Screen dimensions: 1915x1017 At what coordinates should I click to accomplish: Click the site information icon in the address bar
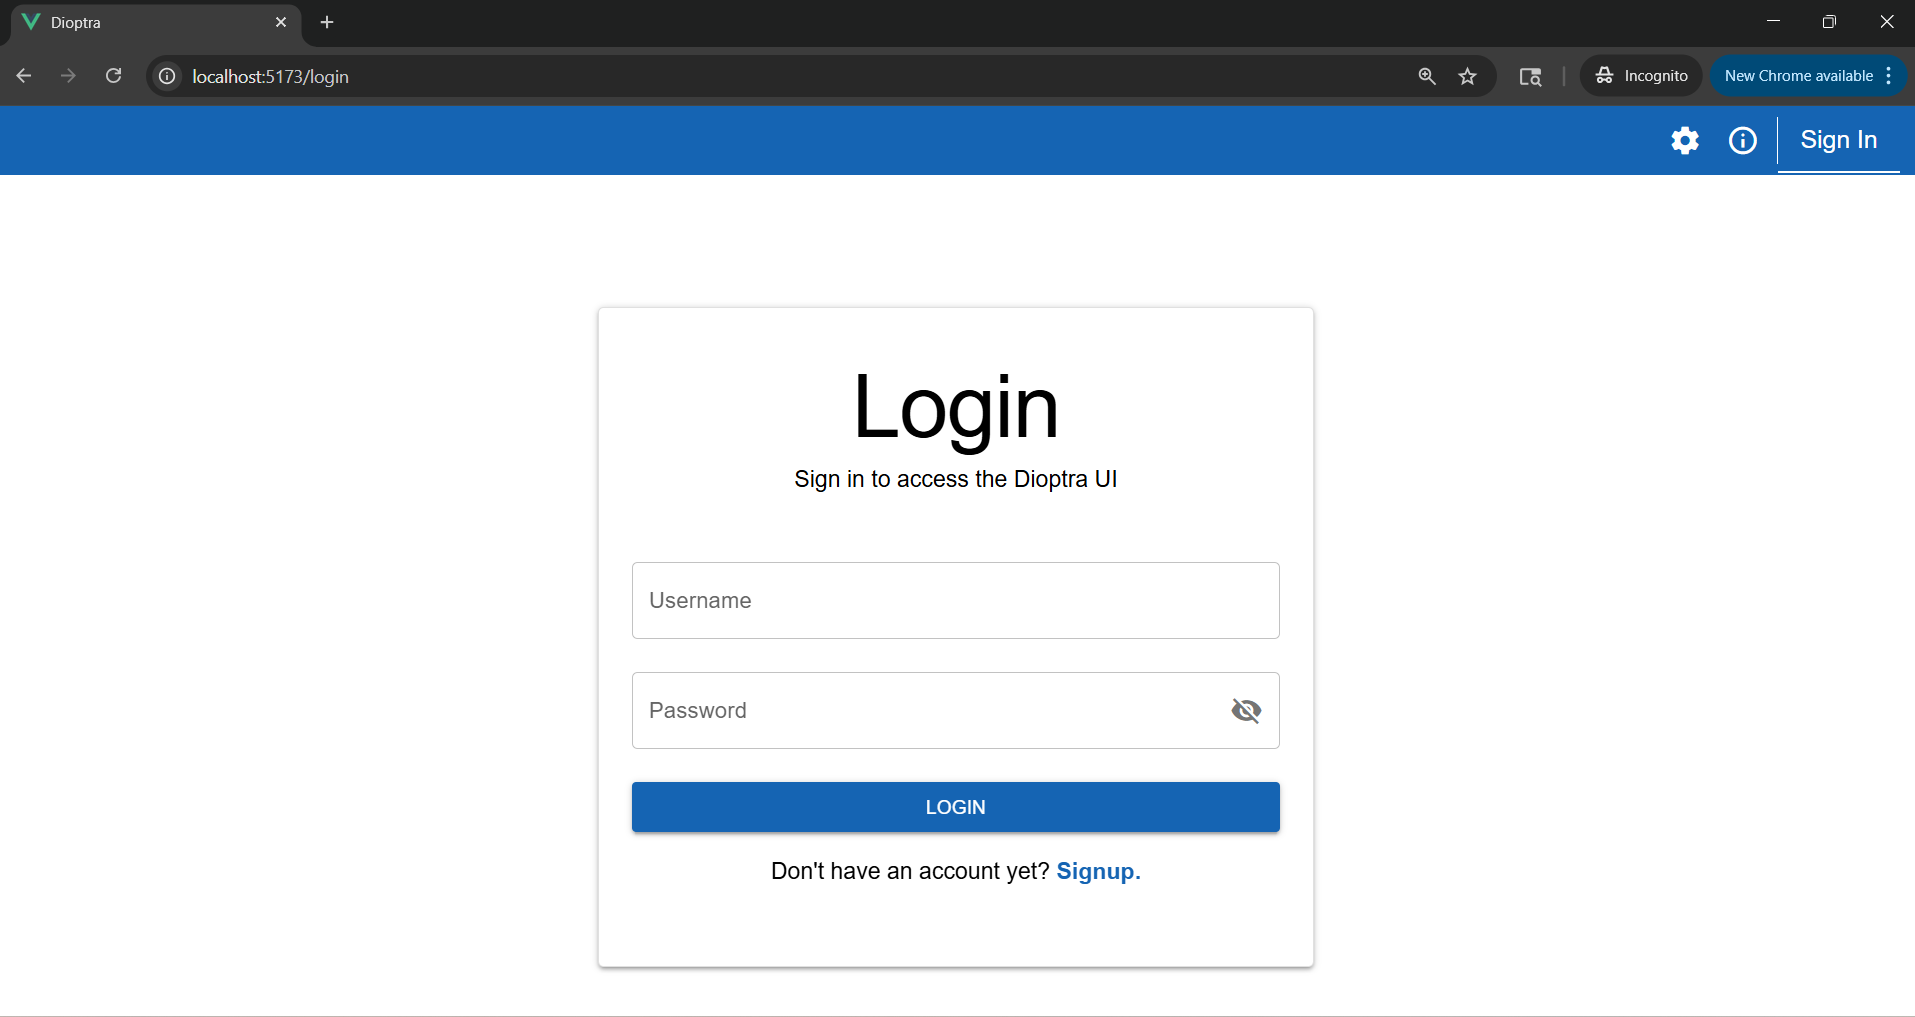[x=166, y=76]
